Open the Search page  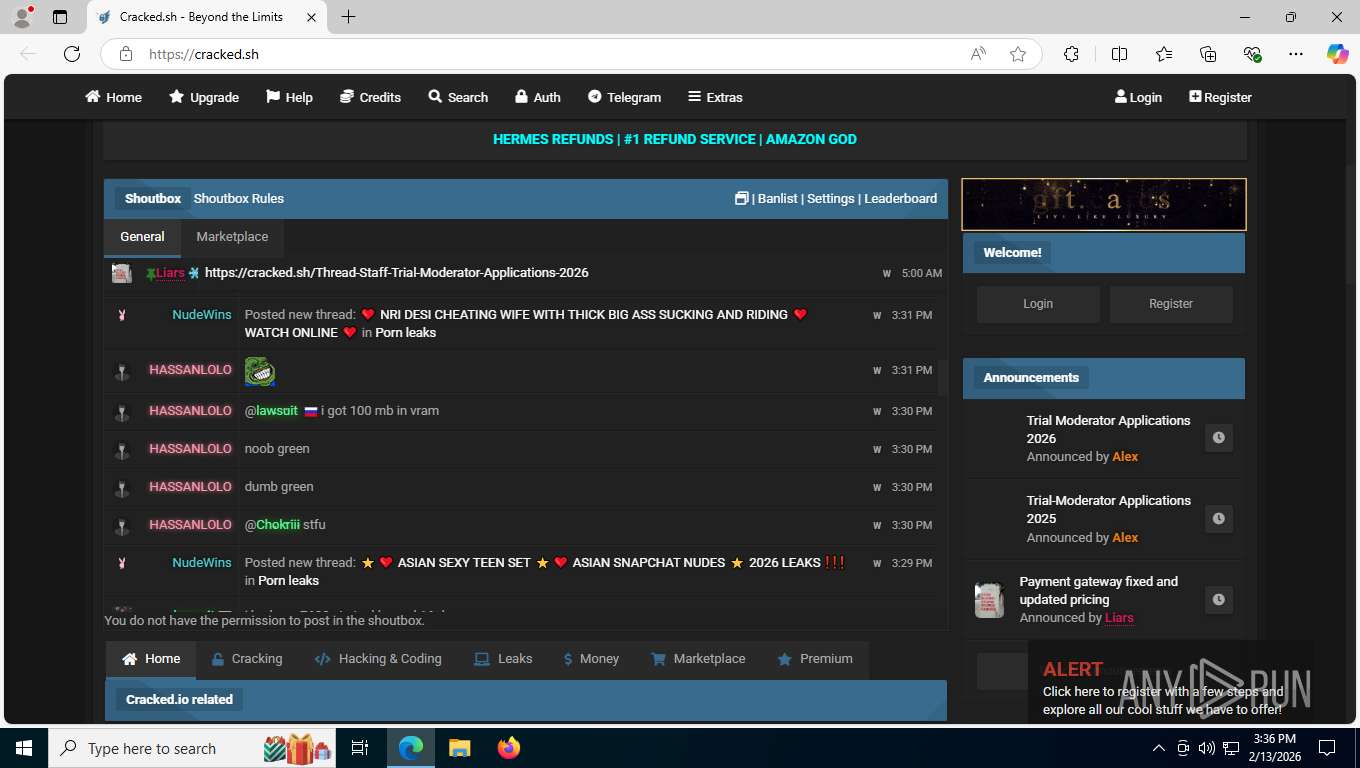pyautogui.click(x=458, y=97)
